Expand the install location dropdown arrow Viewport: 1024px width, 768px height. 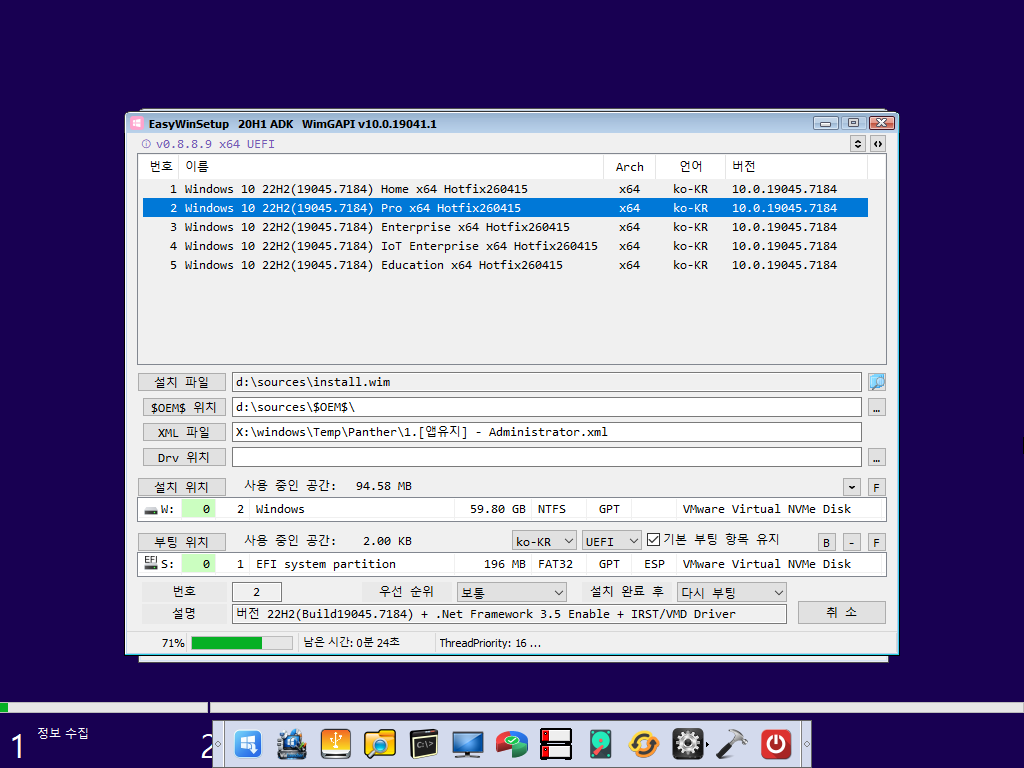pos(852,487)
